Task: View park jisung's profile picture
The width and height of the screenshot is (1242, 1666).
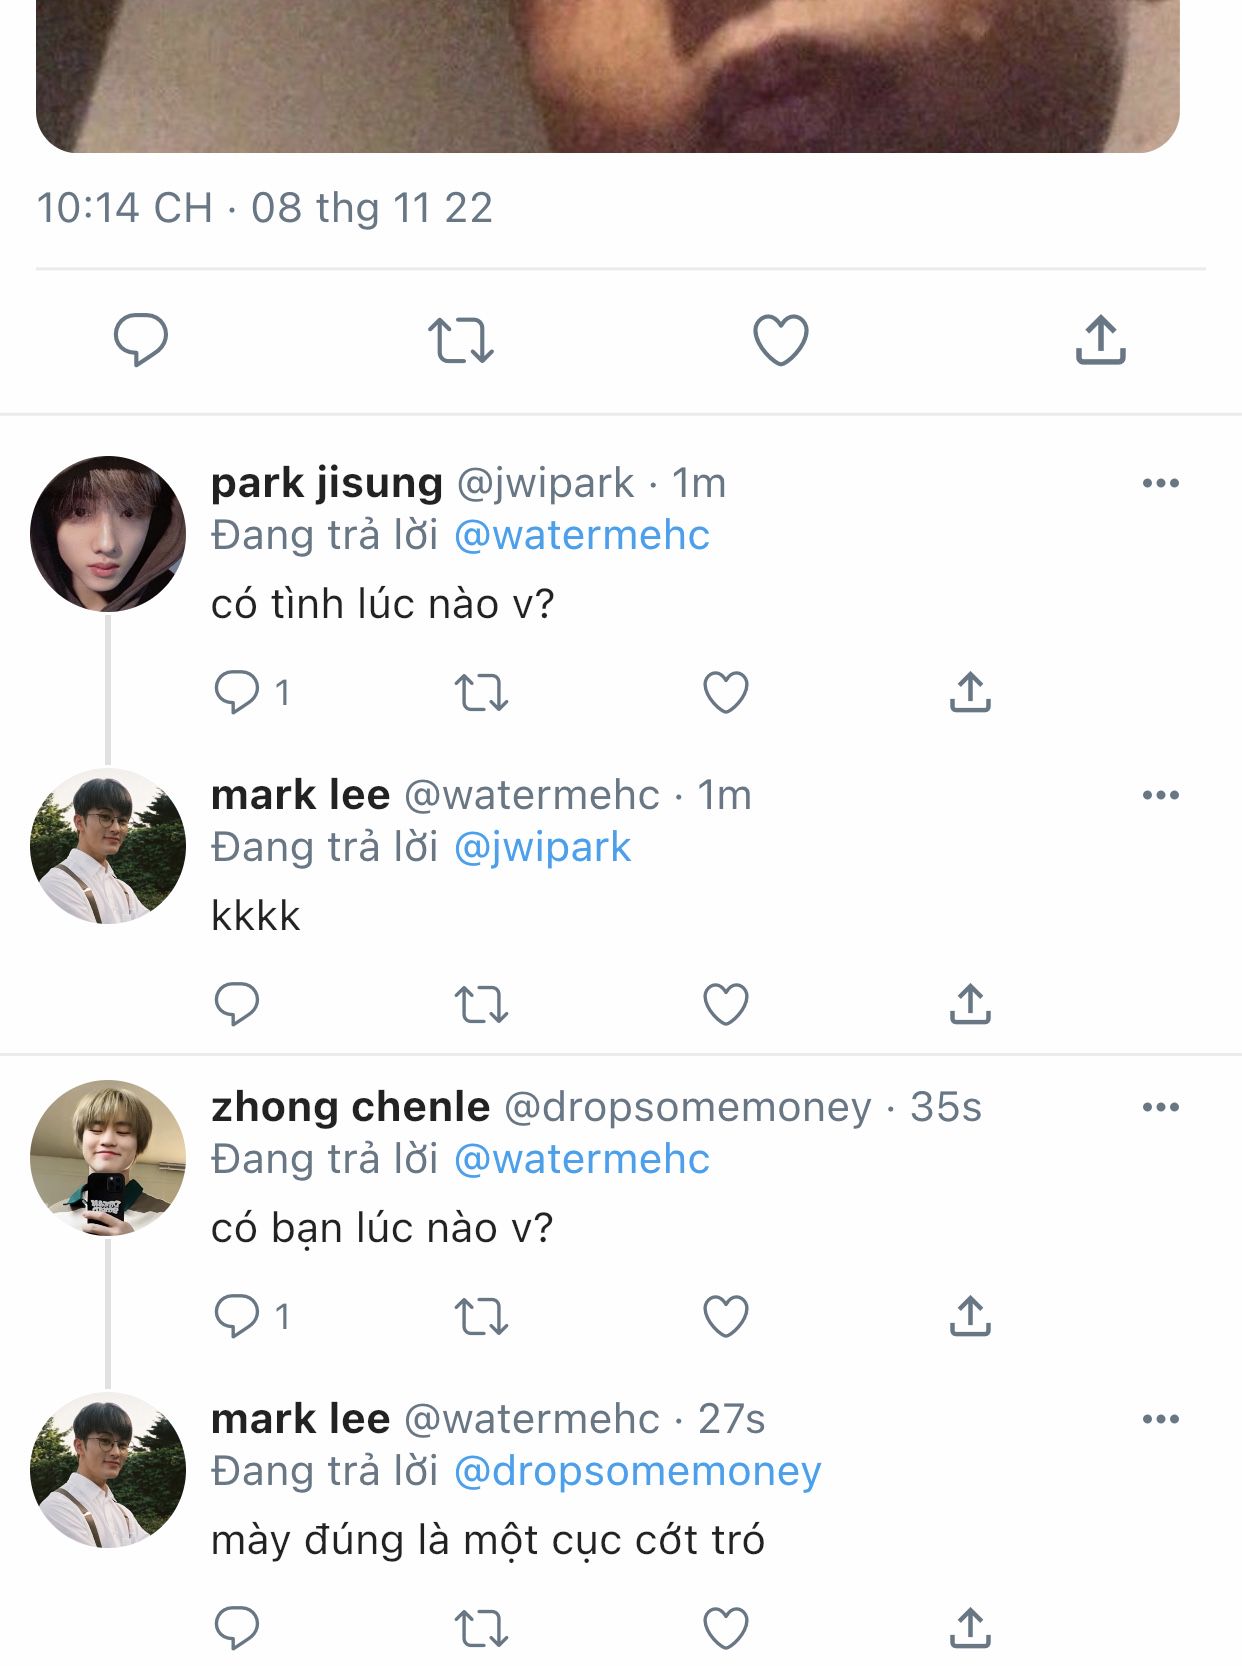Action: point(108,534)
